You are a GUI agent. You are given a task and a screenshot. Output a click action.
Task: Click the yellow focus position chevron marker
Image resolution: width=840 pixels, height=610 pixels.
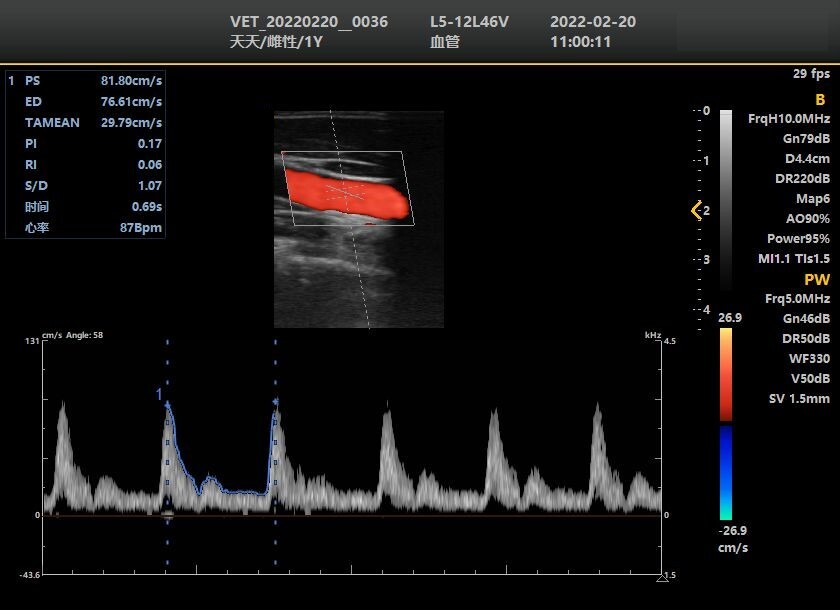click(697, 210)
